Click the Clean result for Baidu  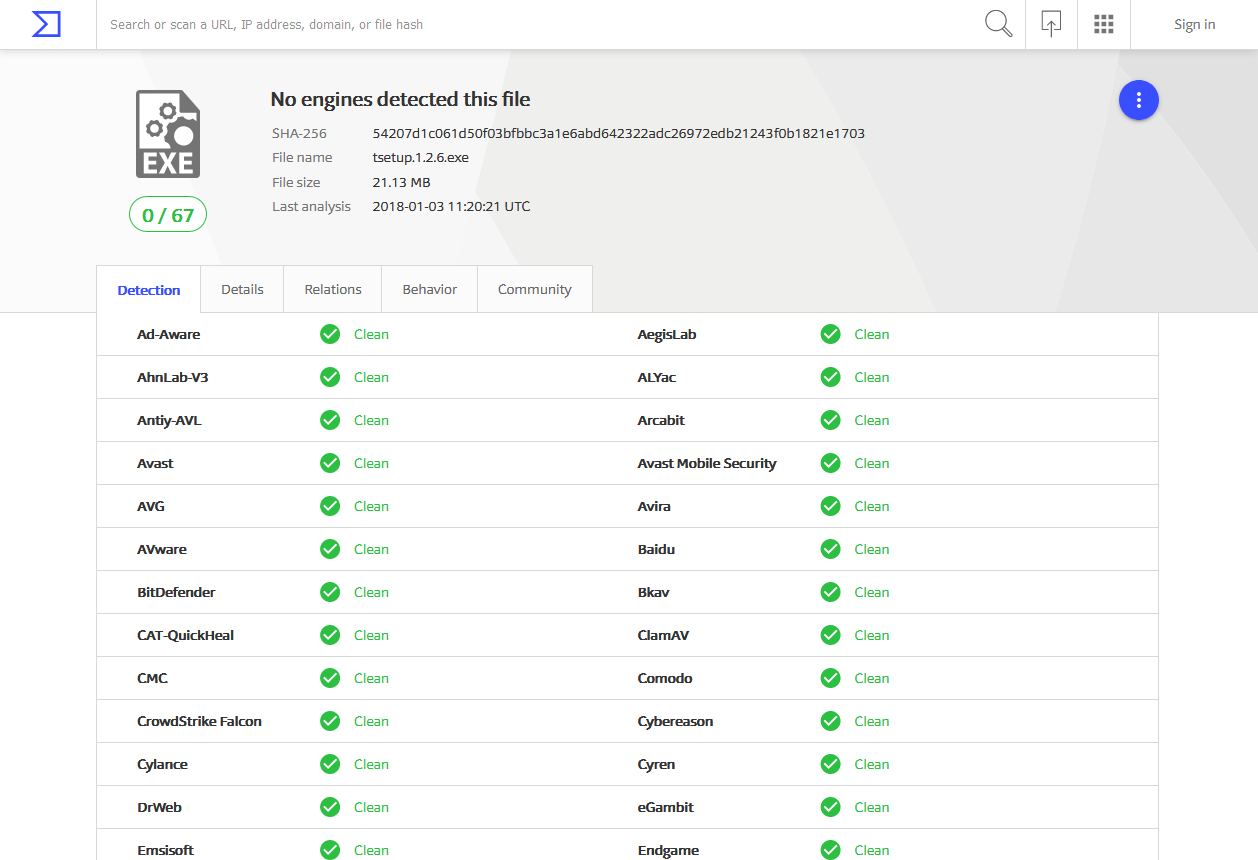872,549
